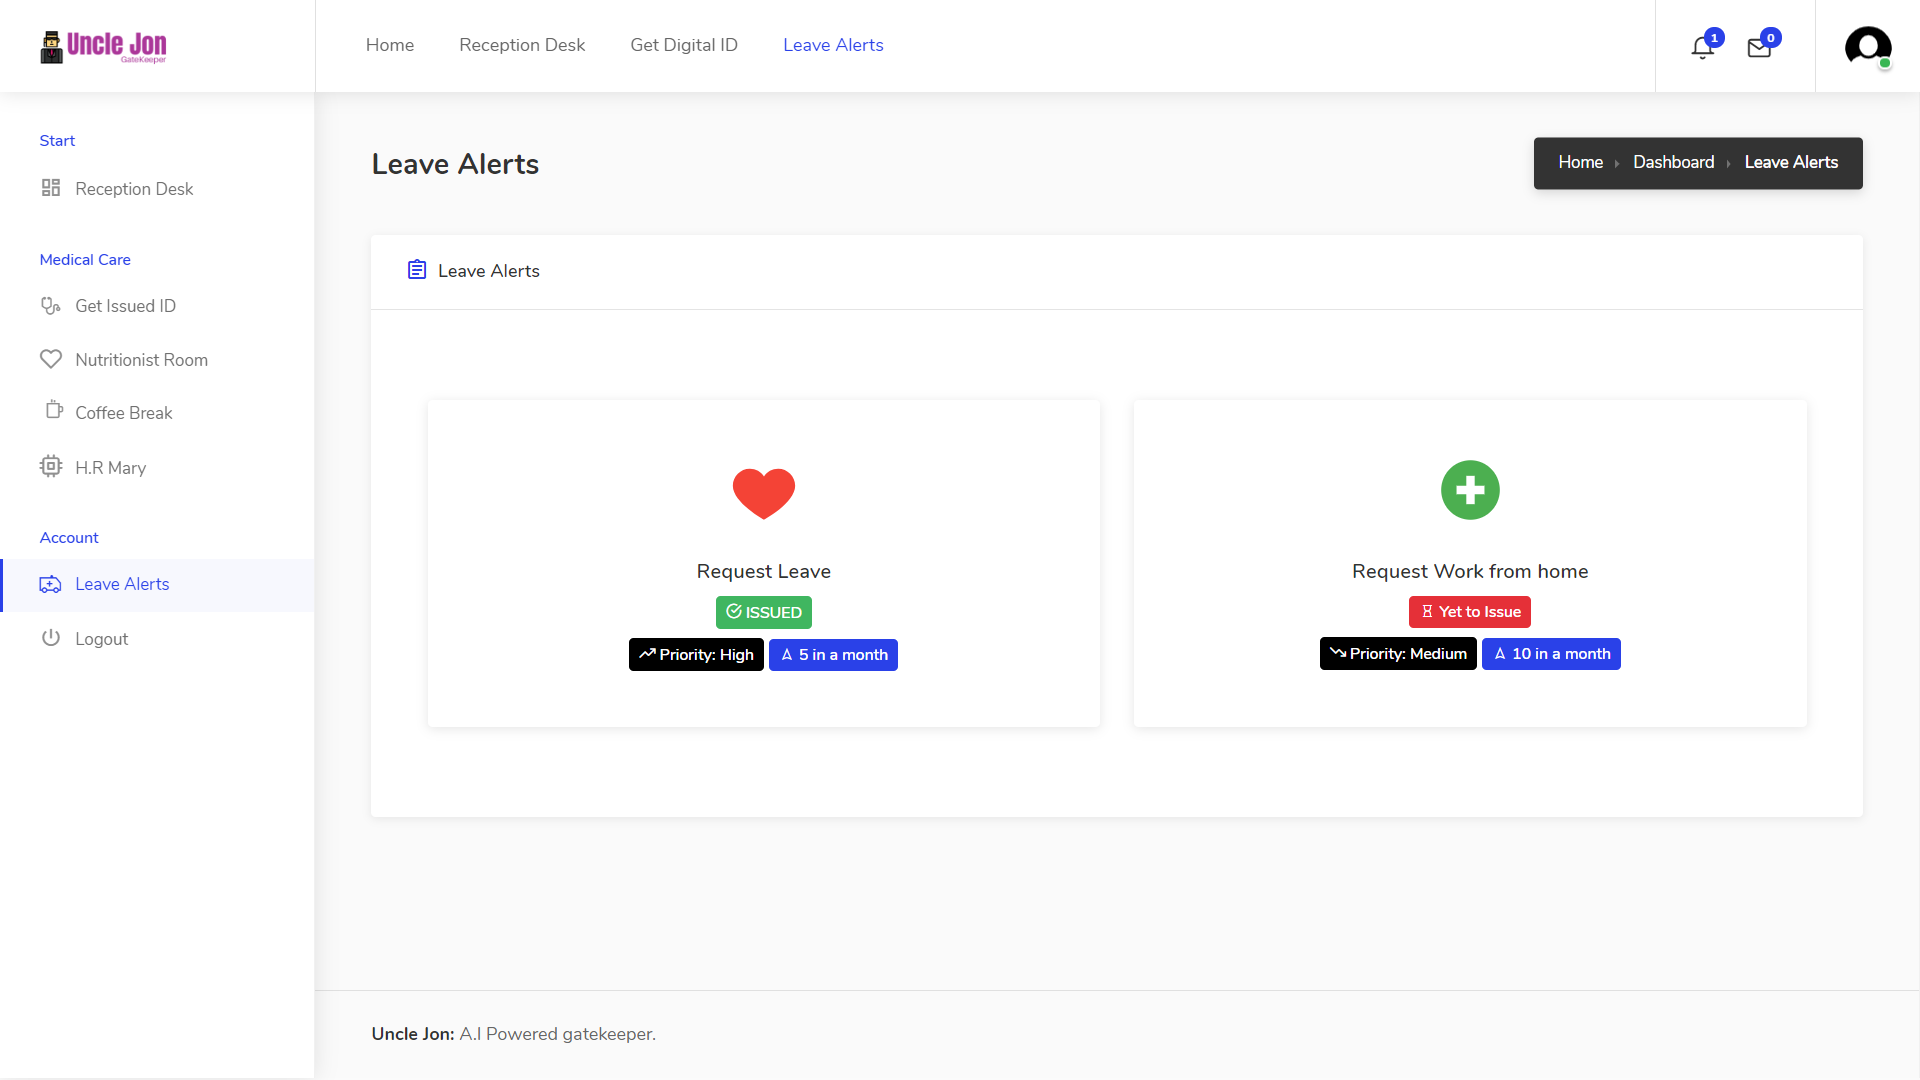This screenshot has height=1080, width=1920.
Task: Click the Priority: High black badge
Action: 696,655
